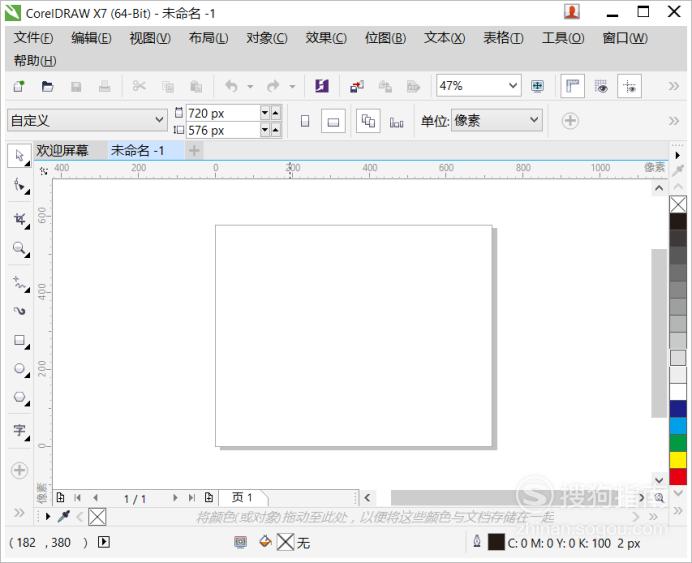The height and width of the screenshot is (563, 692).
Task: Open the 视图(V) menu
Action: pos(150,38)
